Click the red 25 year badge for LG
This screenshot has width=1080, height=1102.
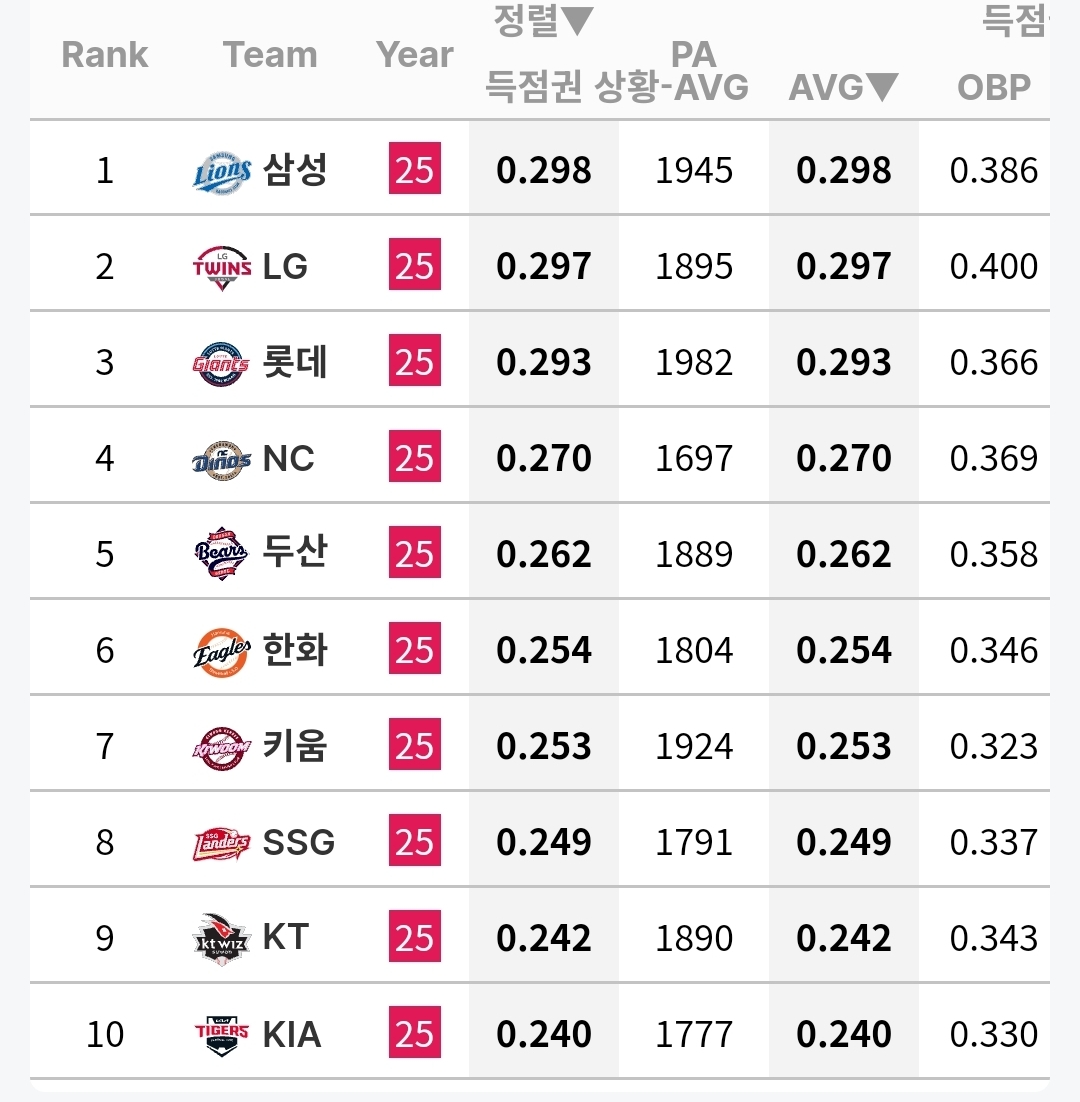coord(414,267)
